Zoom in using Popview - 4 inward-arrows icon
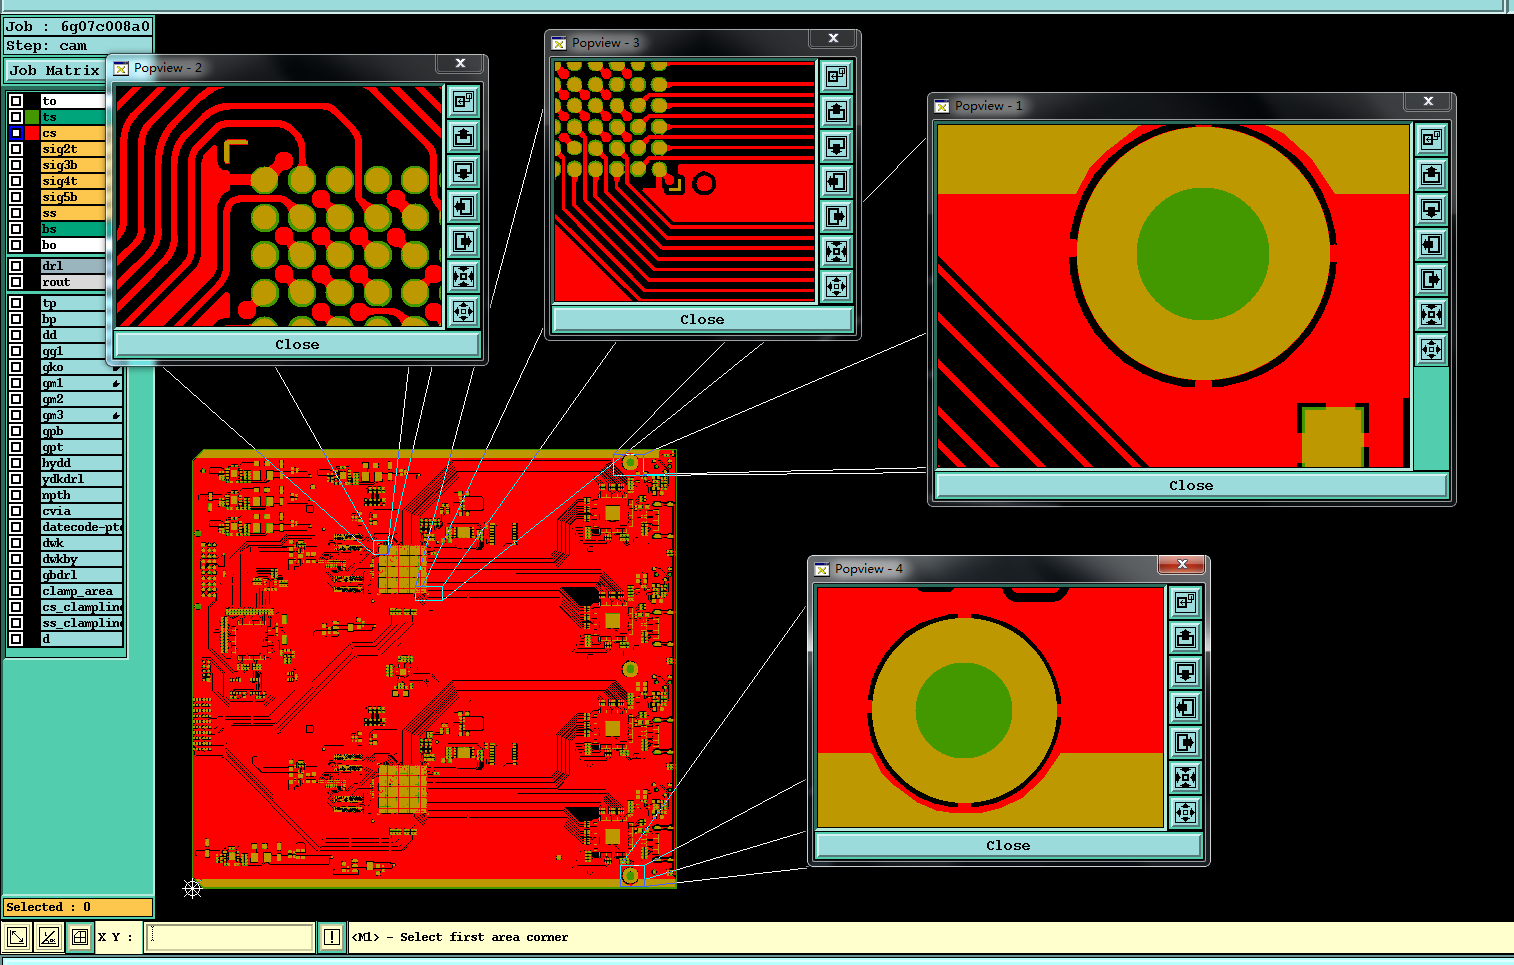This screenshot has width=1514, height=965. pyautogui.click(x=1185, y=777)
